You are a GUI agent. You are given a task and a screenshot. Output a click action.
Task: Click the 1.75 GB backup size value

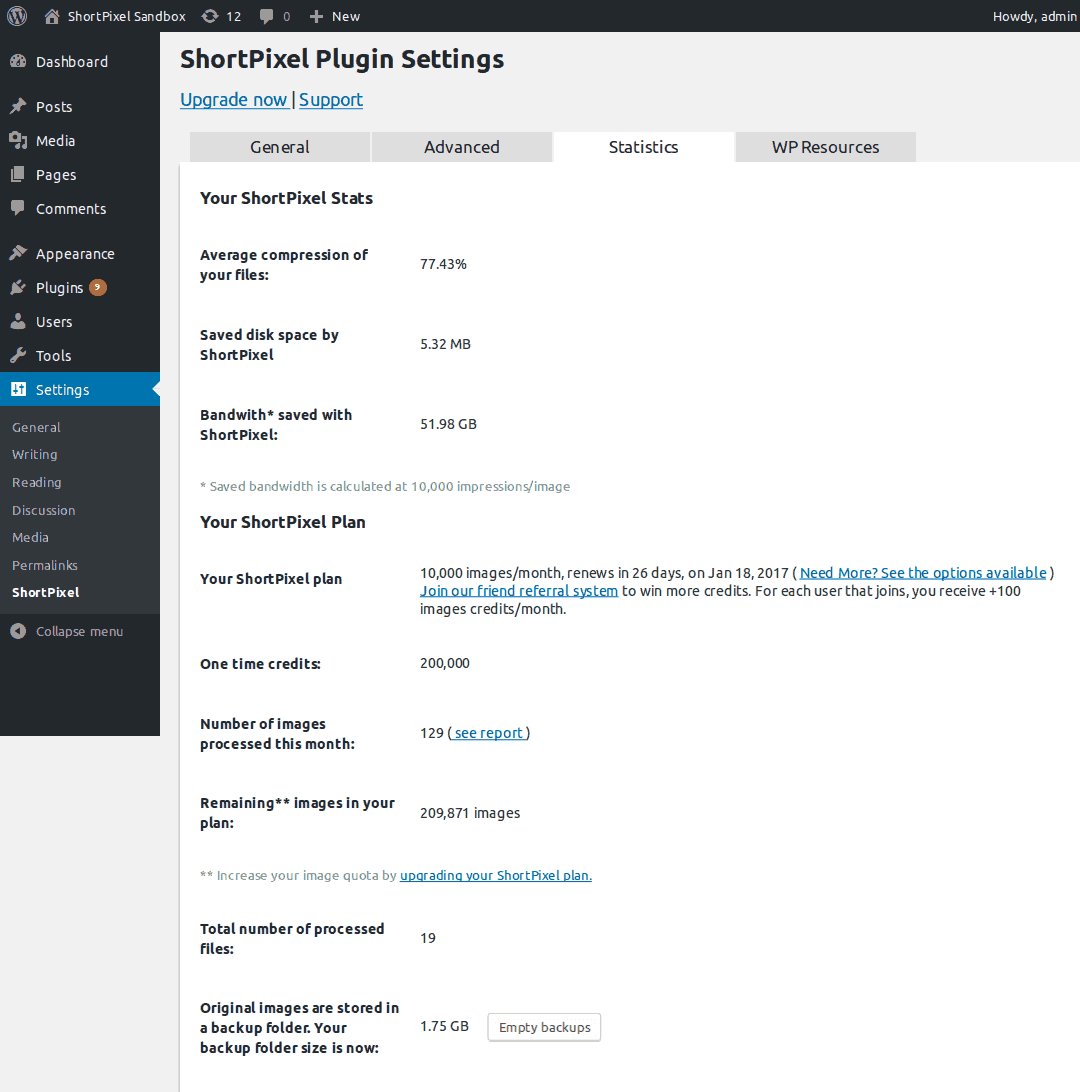444,1027
